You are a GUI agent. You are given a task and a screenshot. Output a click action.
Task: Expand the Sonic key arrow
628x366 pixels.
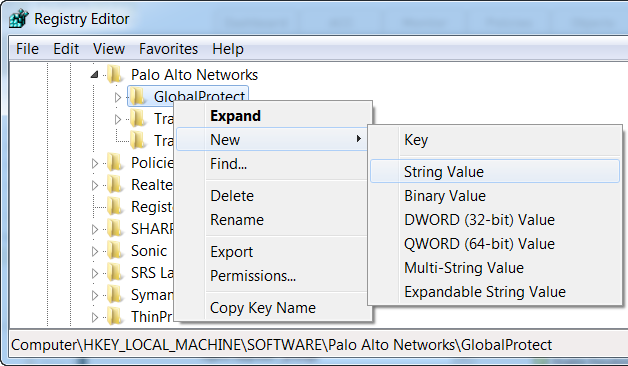tap(95, 251)
